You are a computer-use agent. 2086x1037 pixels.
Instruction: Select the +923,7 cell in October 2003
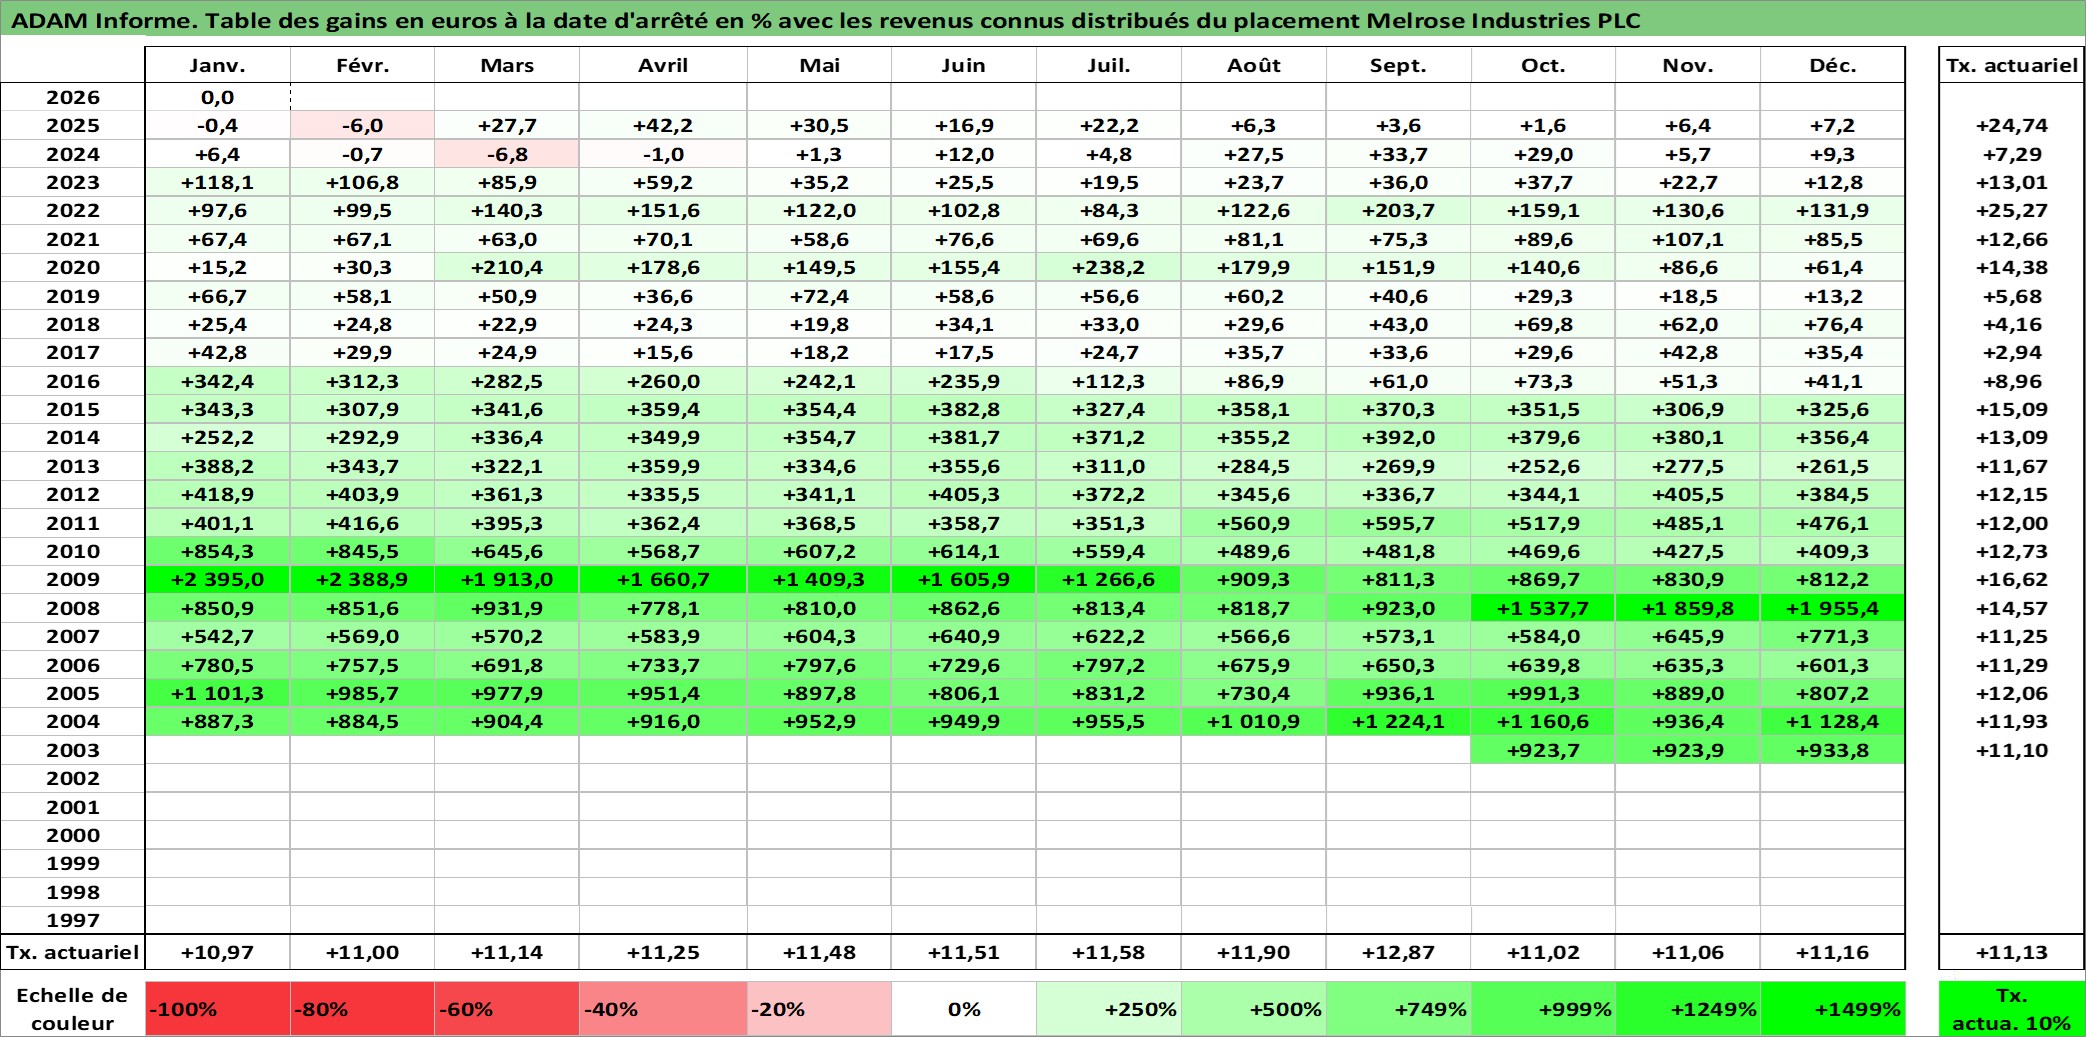click(1543, 750)
